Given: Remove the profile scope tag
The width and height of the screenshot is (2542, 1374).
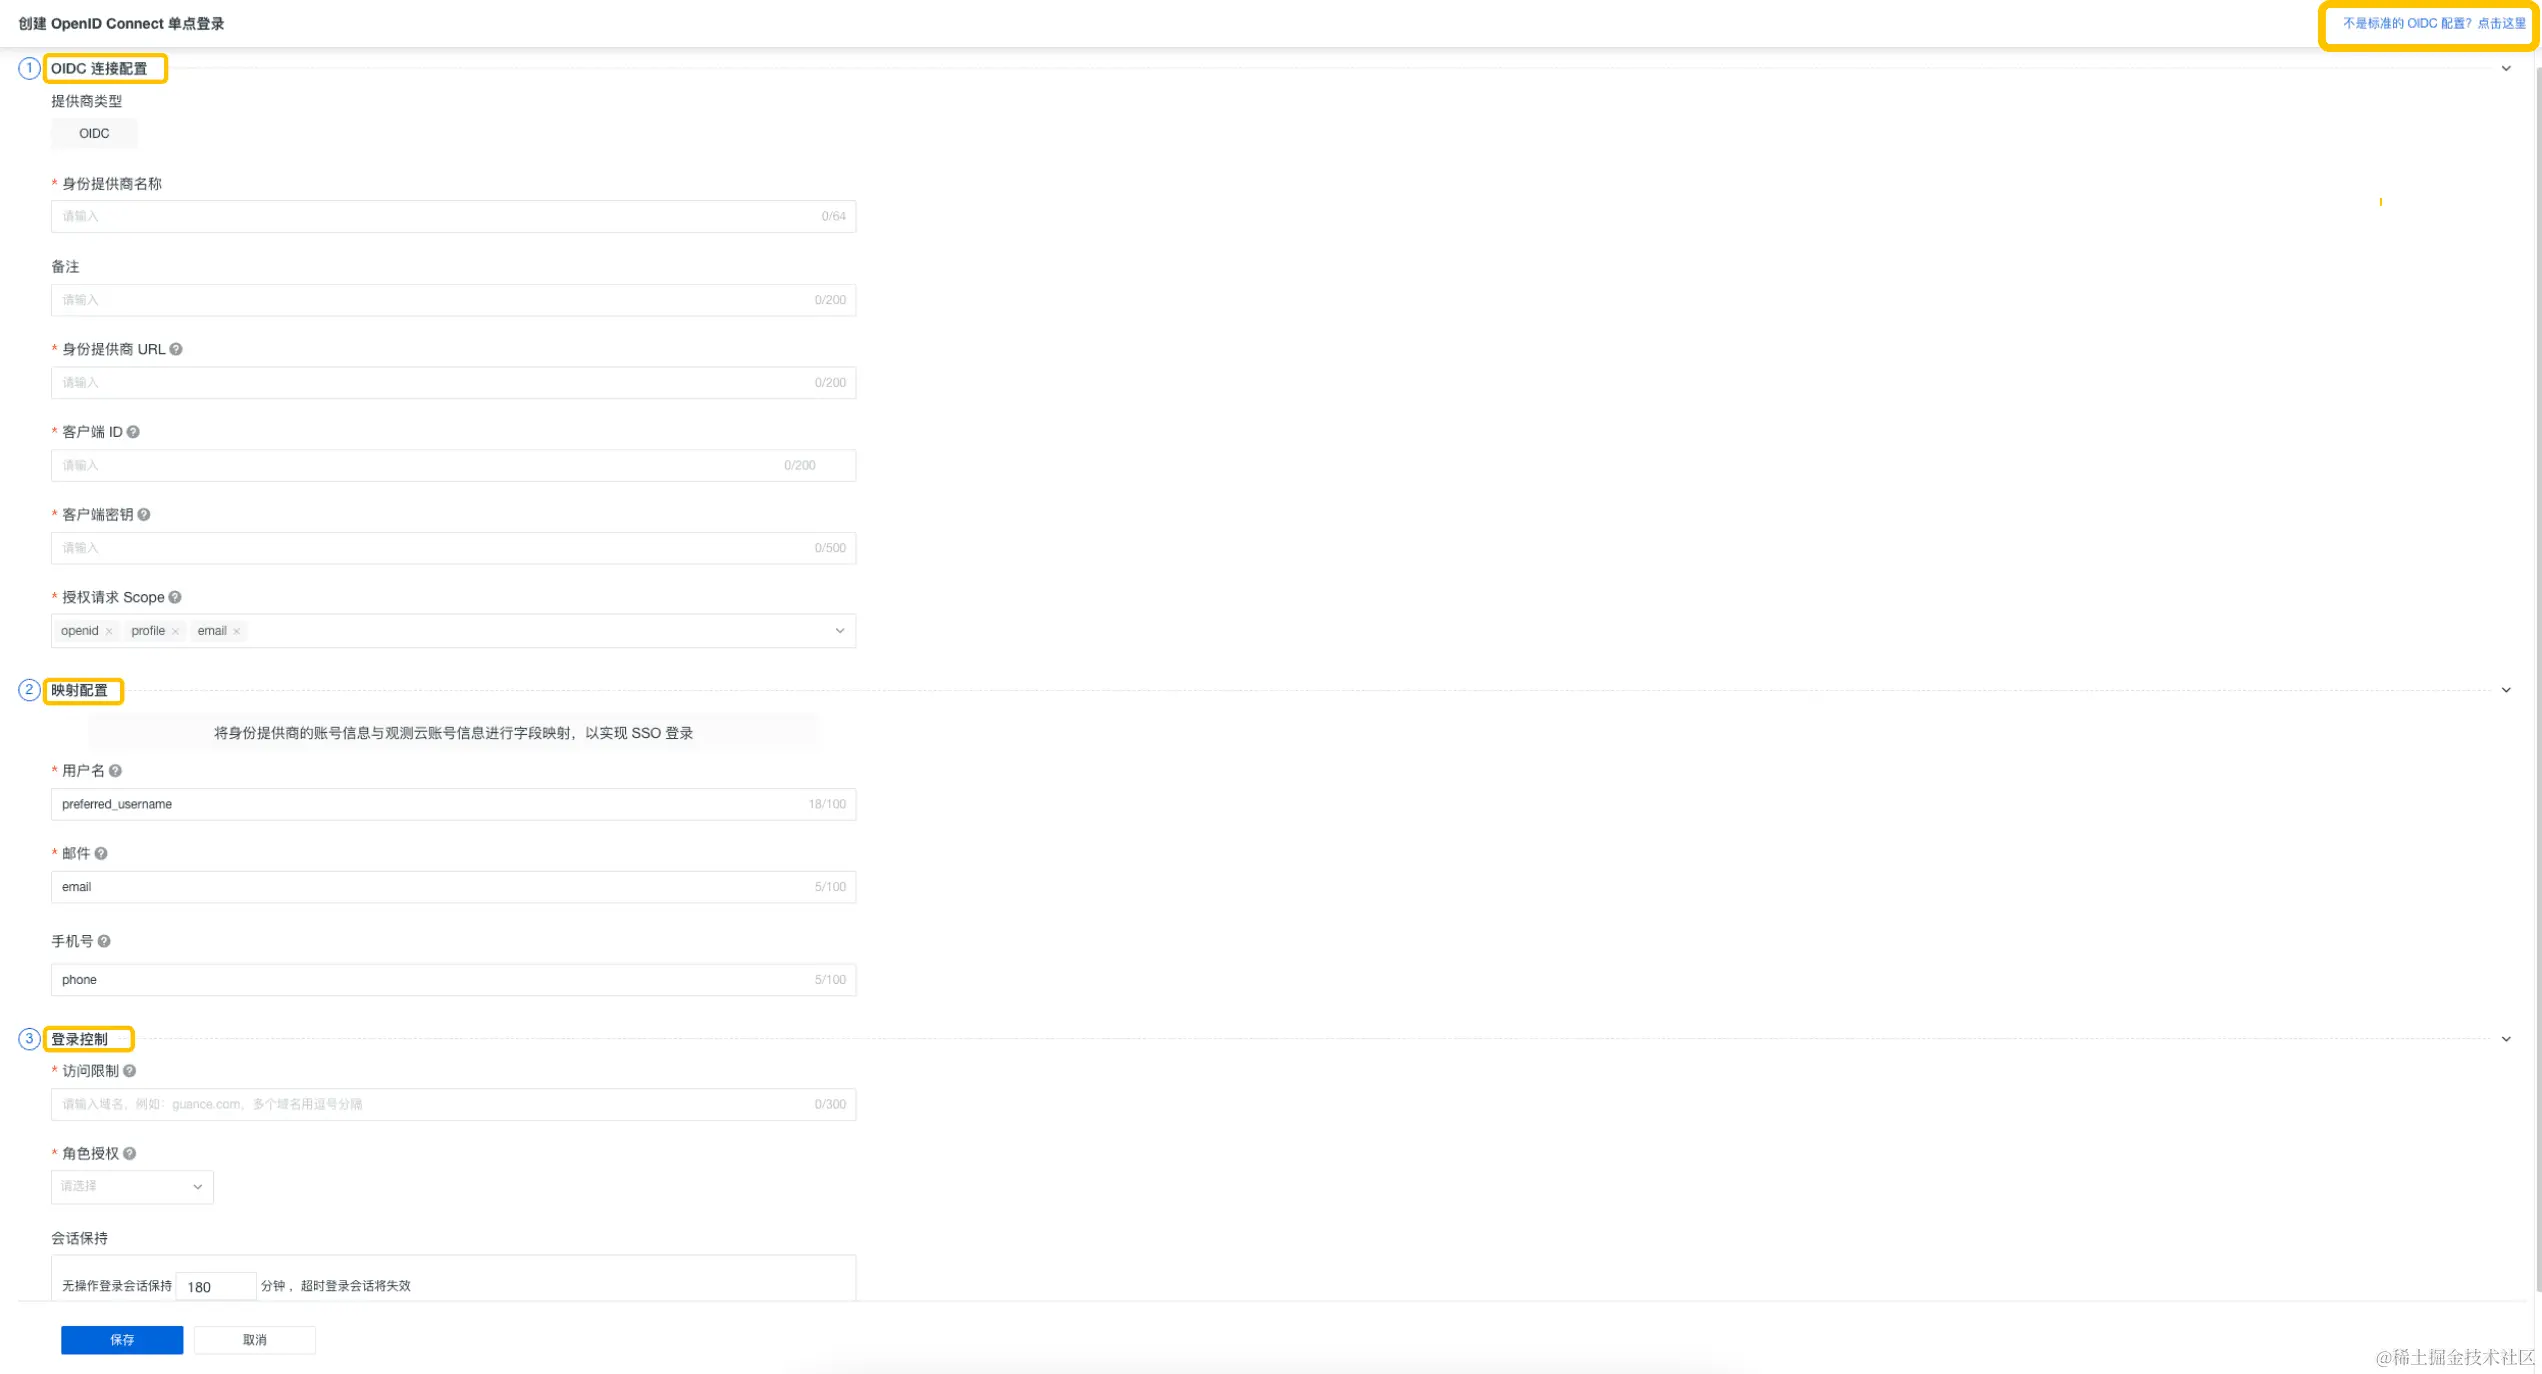Looking at the screenshot, I should click(175, 631).
